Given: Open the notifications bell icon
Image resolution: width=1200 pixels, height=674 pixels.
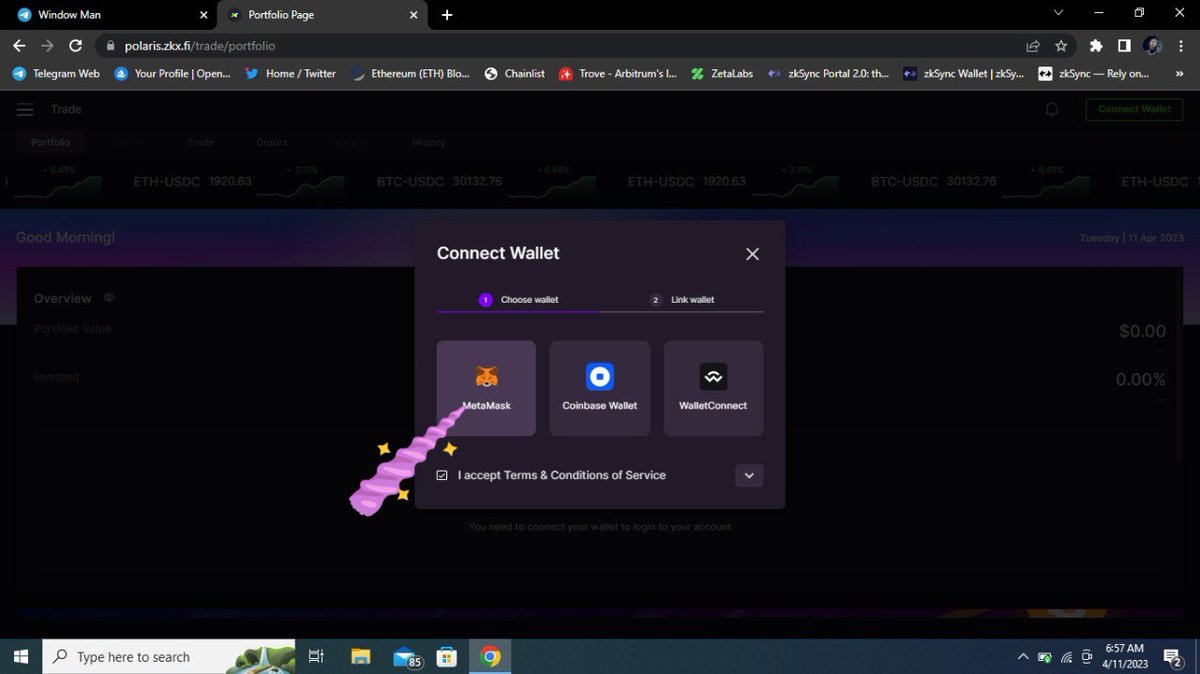Looking at the screenshot, I should pos(1052,109).
